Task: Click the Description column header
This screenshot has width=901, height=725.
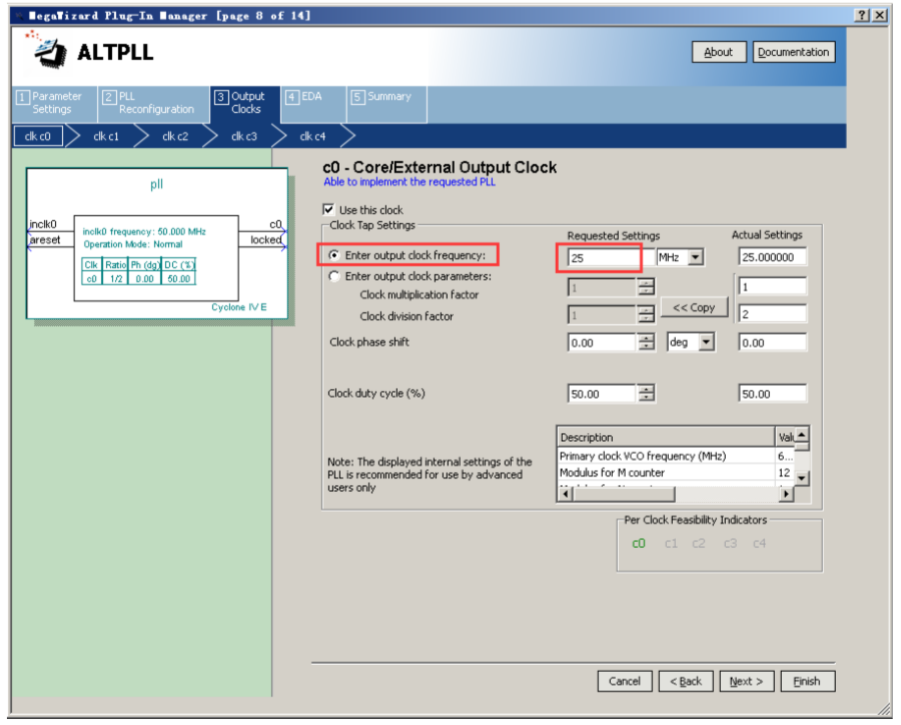Action: tap(666, 437)
